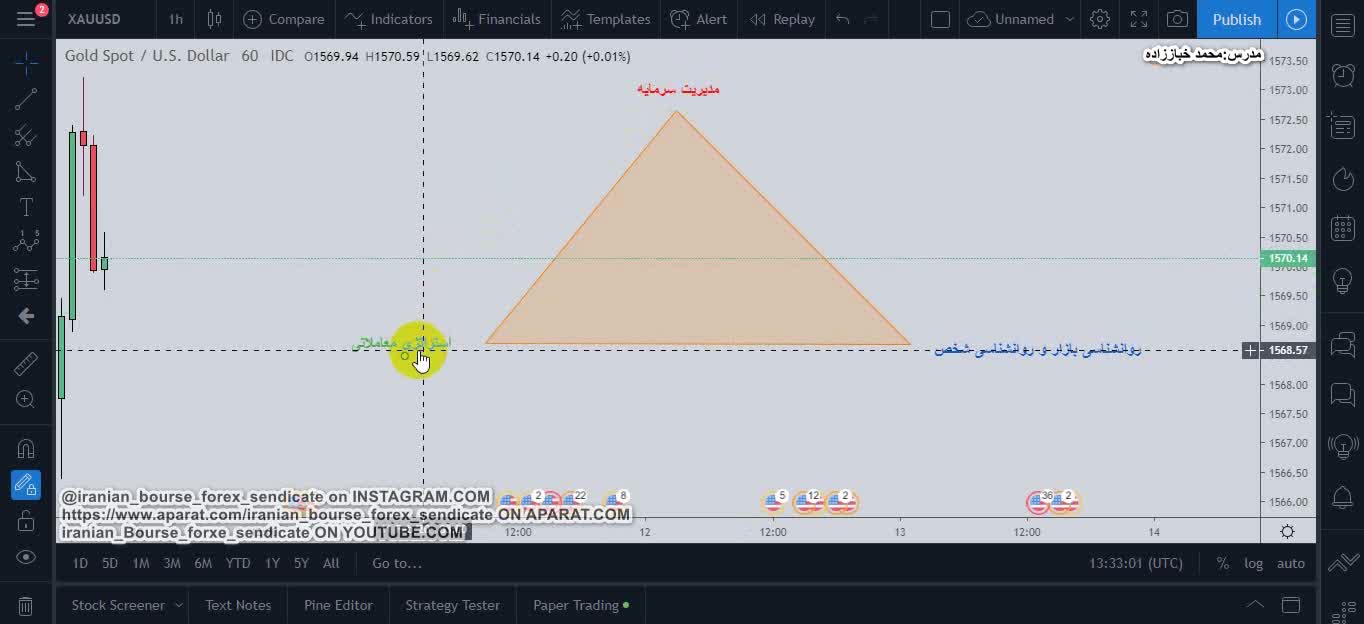This screenshot has width=1364, height=624.
Task: Open the Strategy Tester tab
Action: tap(452, 605)
